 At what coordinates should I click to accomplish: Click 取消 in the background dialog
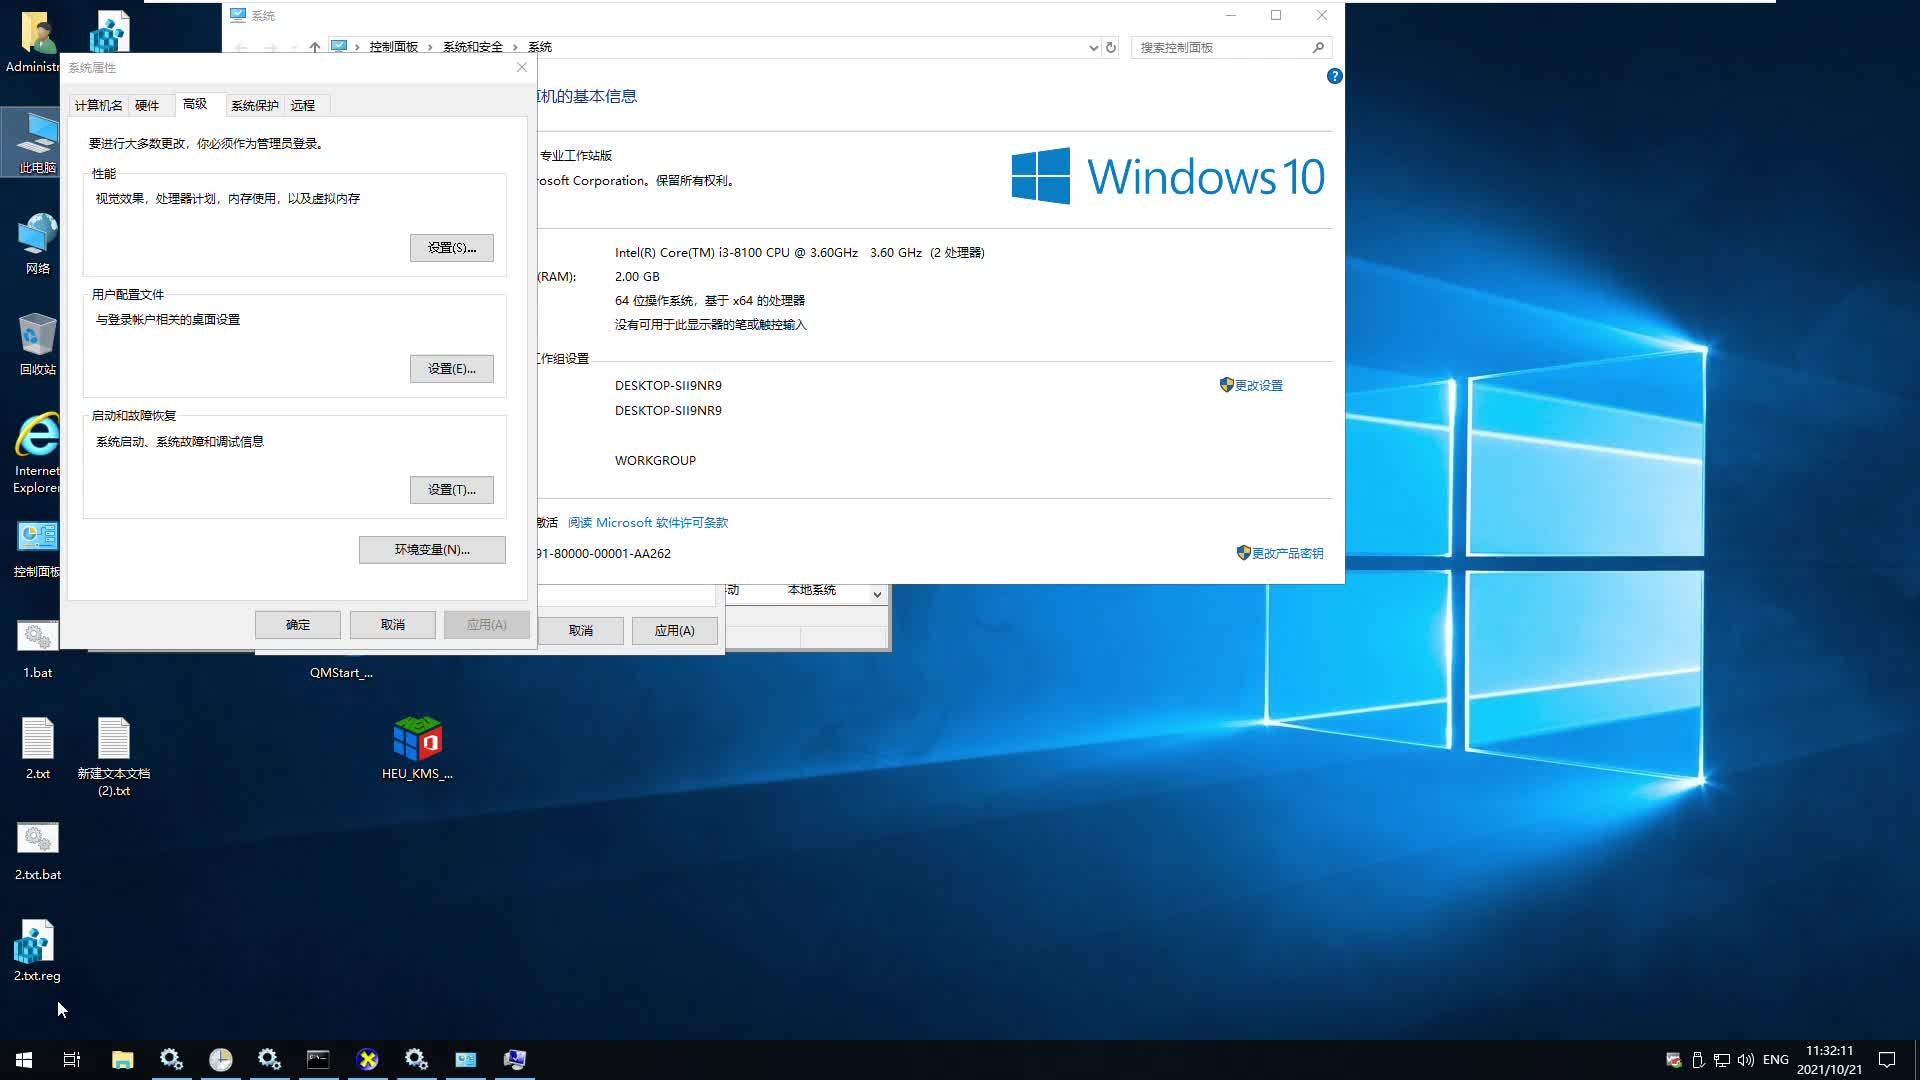(580, 631)
